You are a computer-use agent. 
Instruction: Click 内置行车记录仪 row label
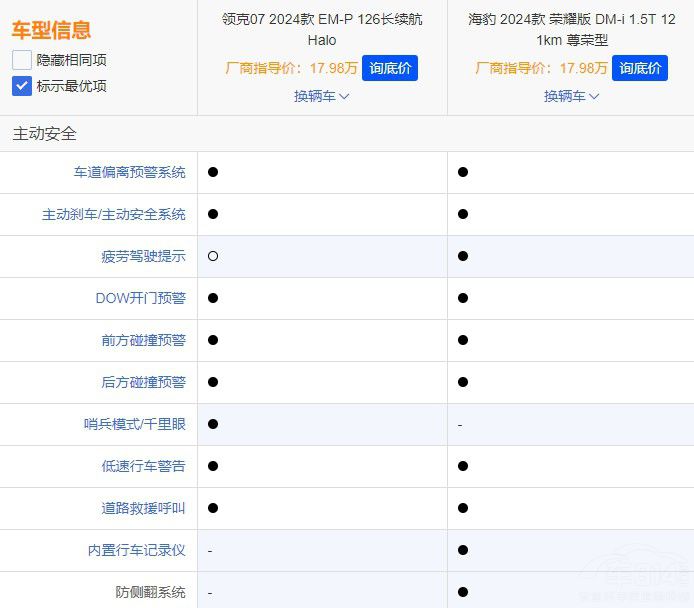click(x=136, y=550)
